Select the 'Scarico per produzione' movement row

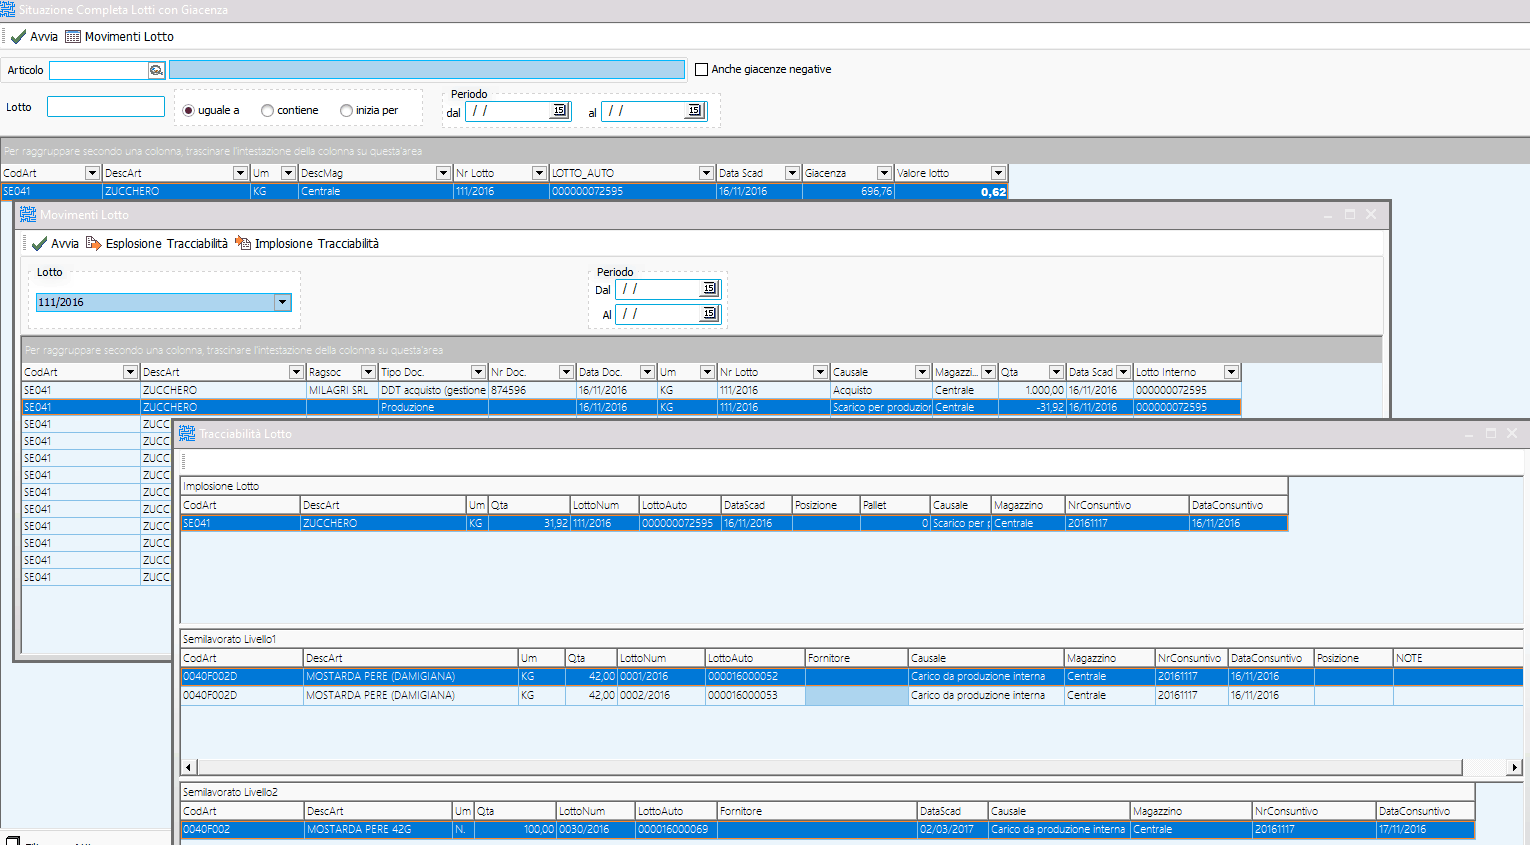click(631, 407)
